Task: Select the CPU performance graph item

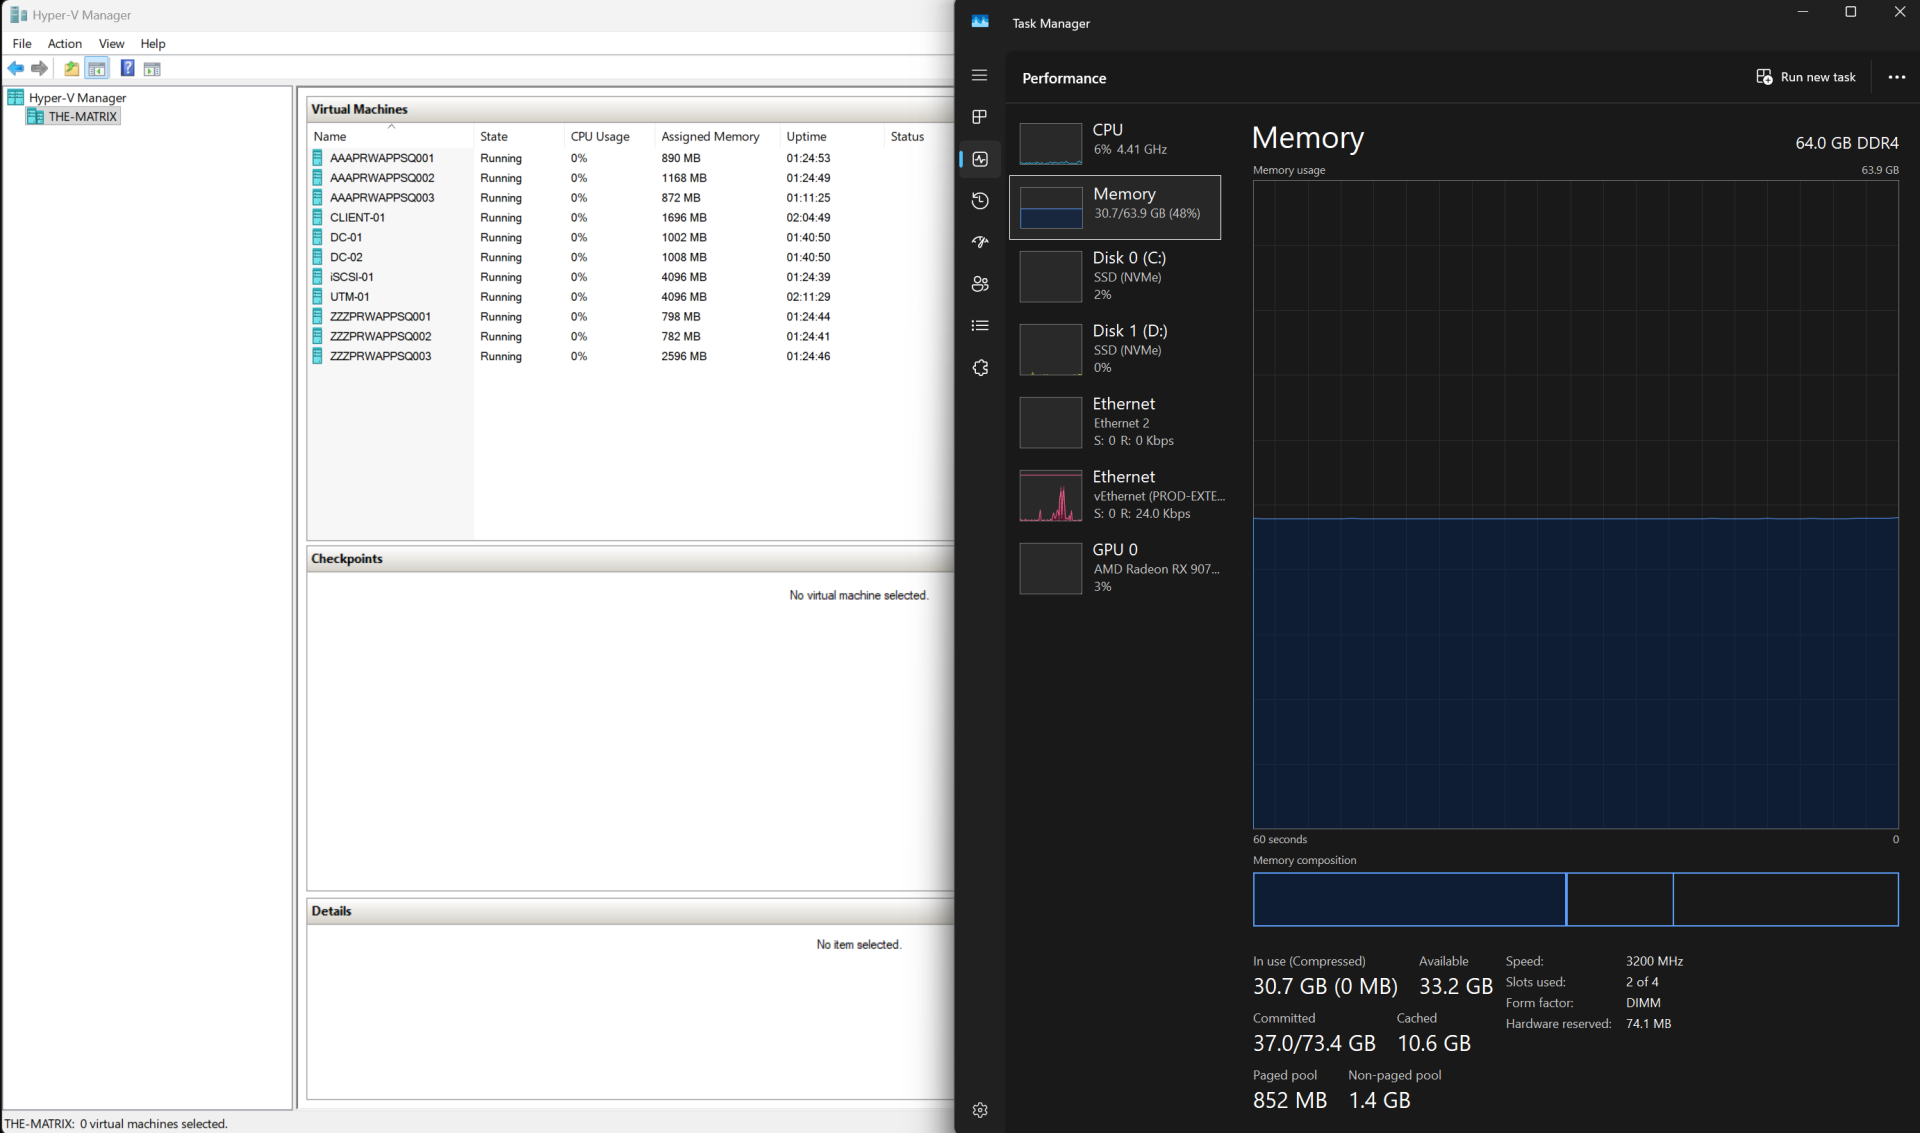Action: [1115, 143]
